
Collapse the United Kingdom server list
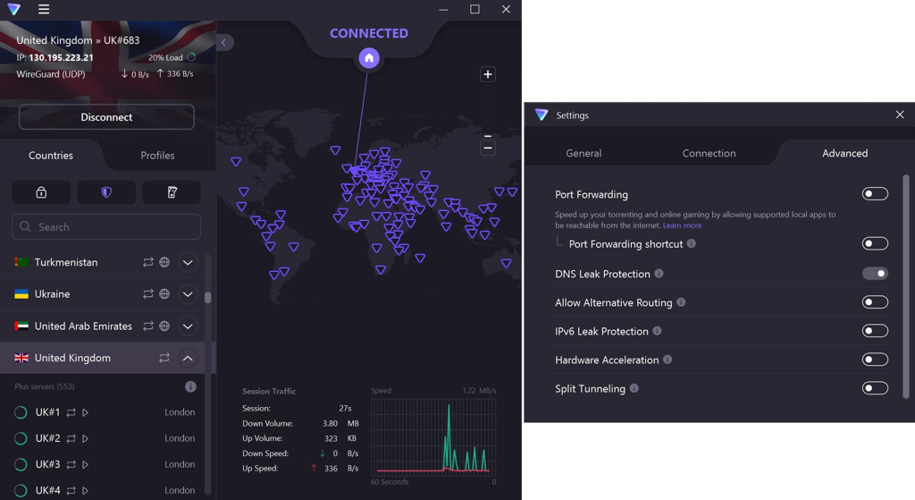[x=187, y=358]
